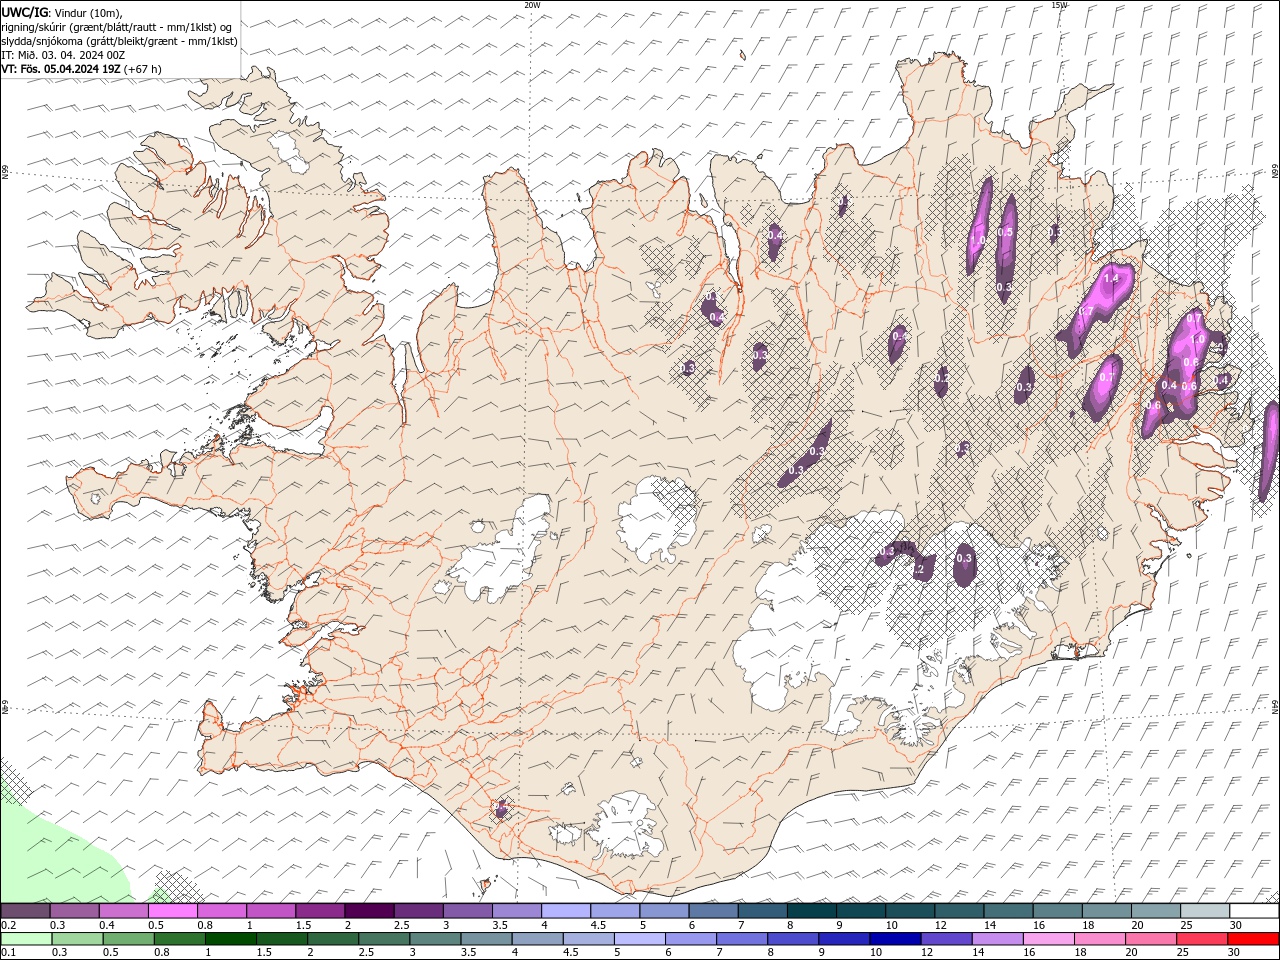Viewport: 1280px width, 960px height.
Task: Click the 'IT: Mið. 03. 04. 2024 00Z' line
Action: pos(63,55)
